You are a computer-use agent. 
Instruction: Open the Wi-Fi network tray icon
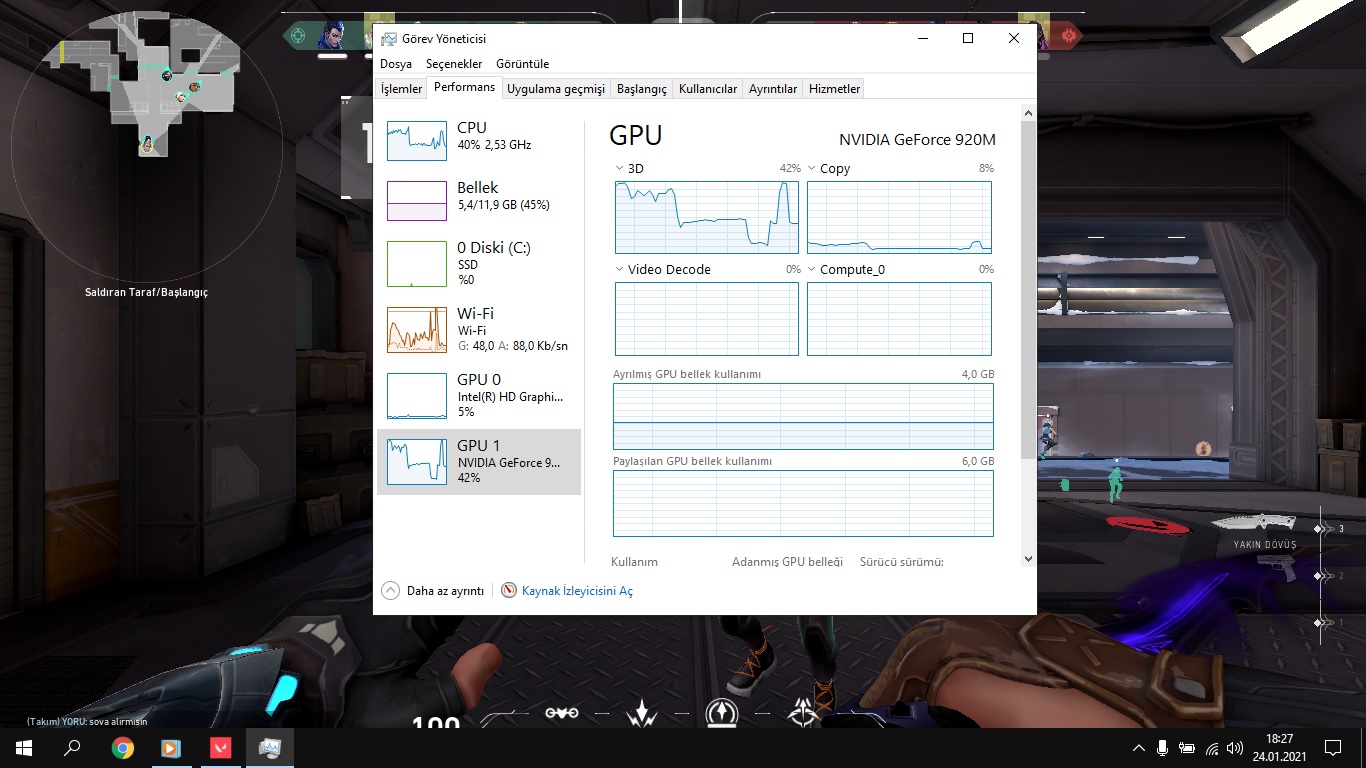click(1212, 748)
